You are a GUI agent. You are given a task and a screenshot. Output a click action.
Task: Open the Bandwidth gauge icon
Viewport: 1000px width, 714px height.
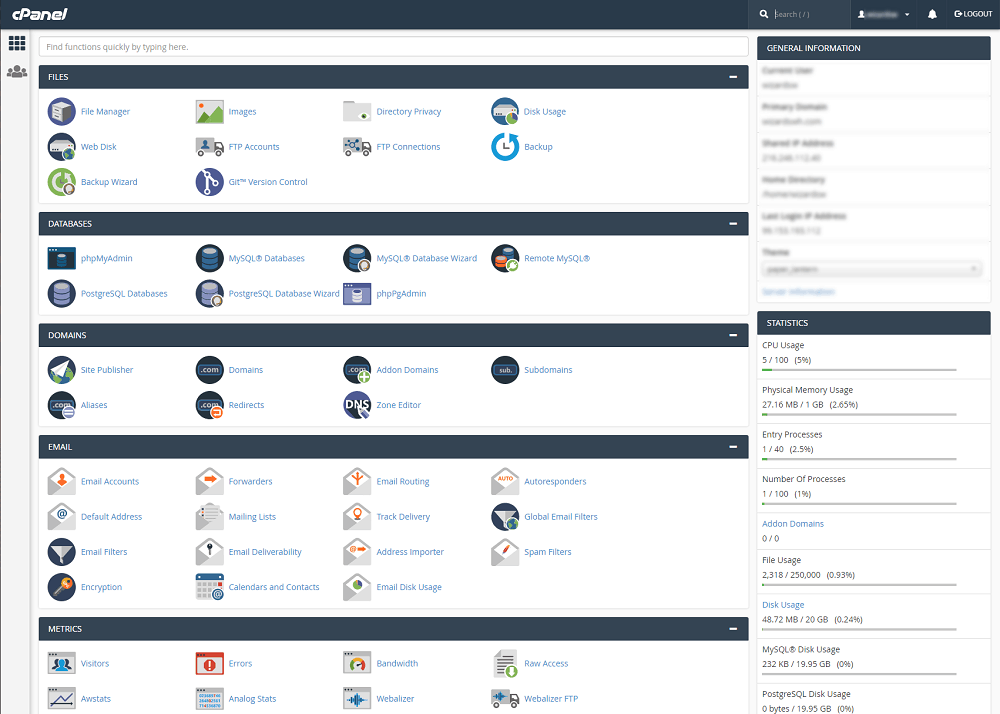(x=357, y=664)
